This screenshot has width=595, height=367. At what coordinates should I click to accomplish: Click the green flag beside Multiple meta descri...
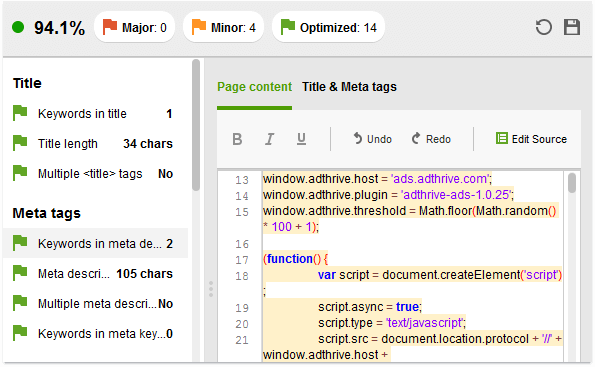point(20,302)
